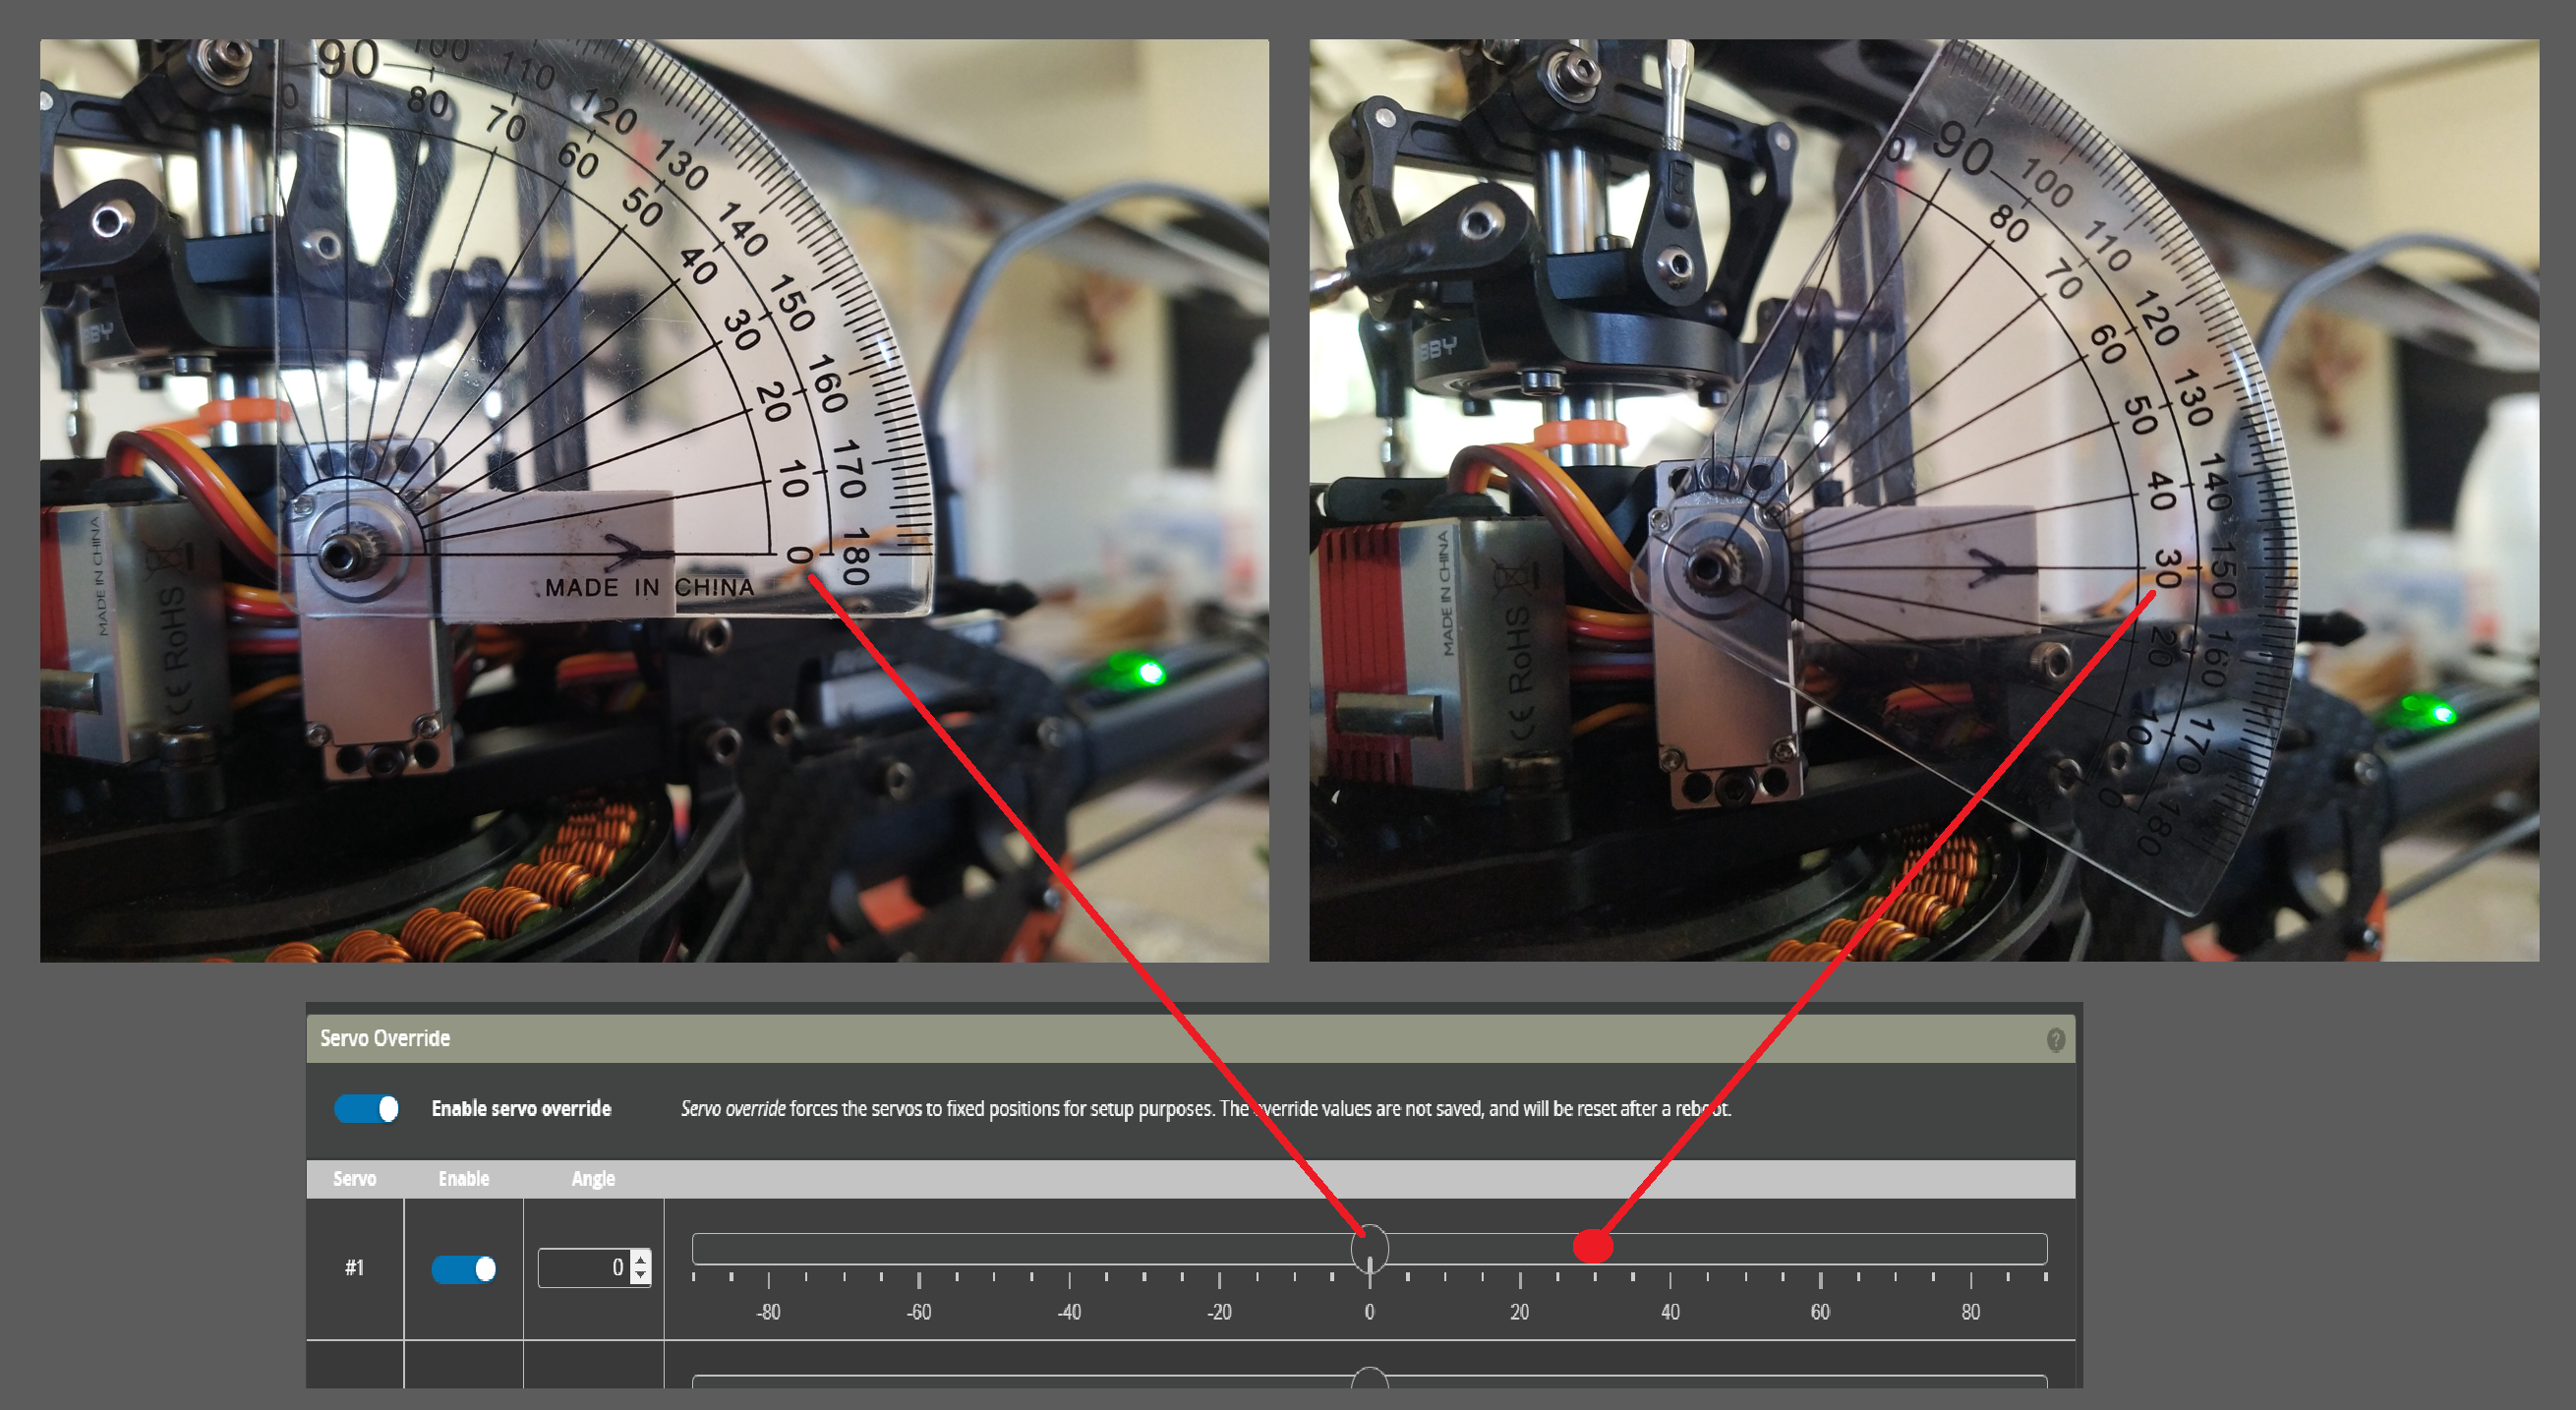
Task: Click the Servo Override panel title
Action: pyautogui.click(x=385, y=1038)
